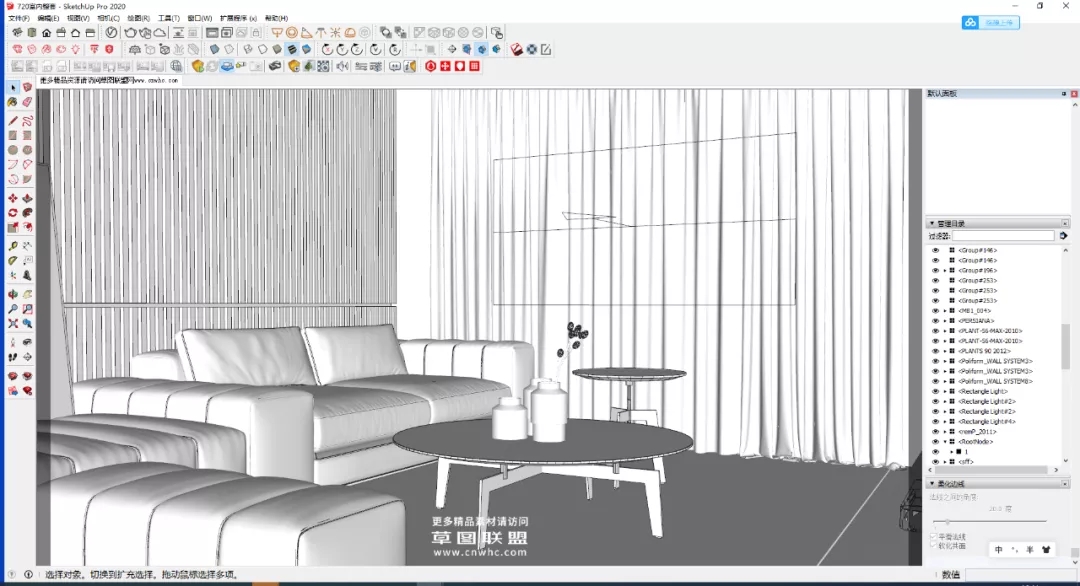Pick the Paint Bucket tool
The image size is (1080, 586).
(13, 101)
